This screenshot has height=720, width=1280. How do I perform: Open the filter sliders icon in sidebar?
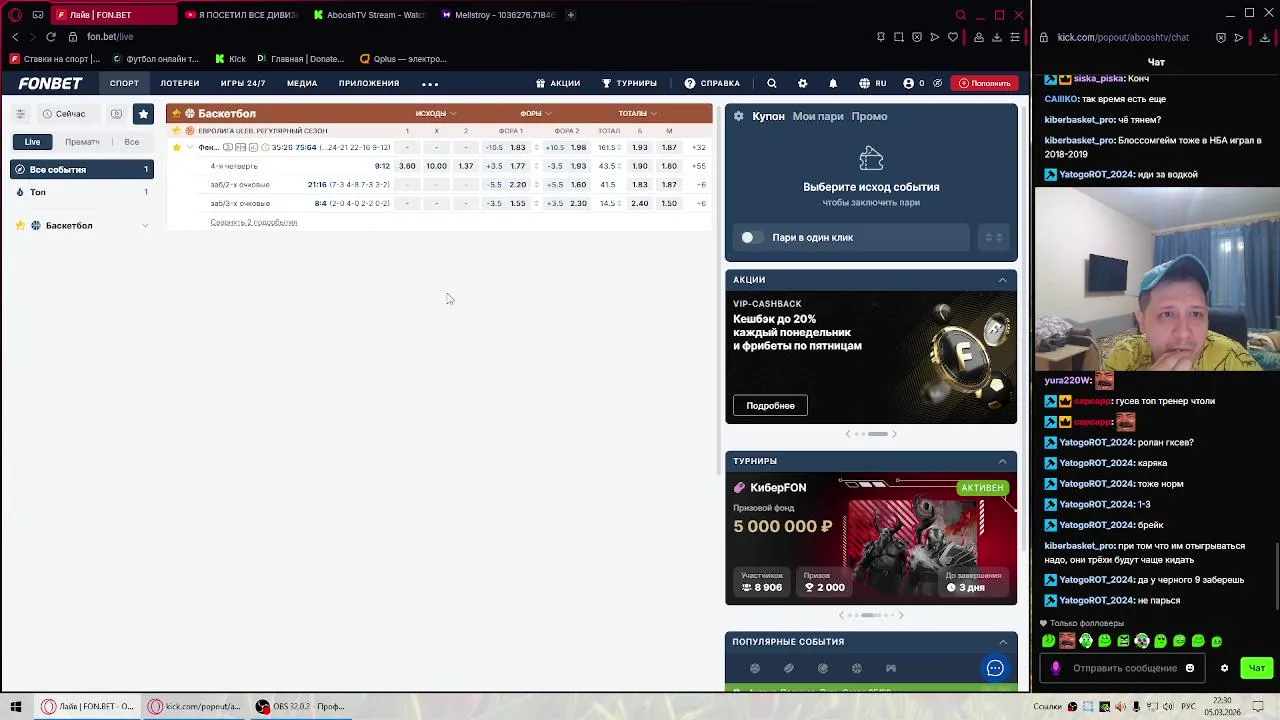[x=20, y=114]
